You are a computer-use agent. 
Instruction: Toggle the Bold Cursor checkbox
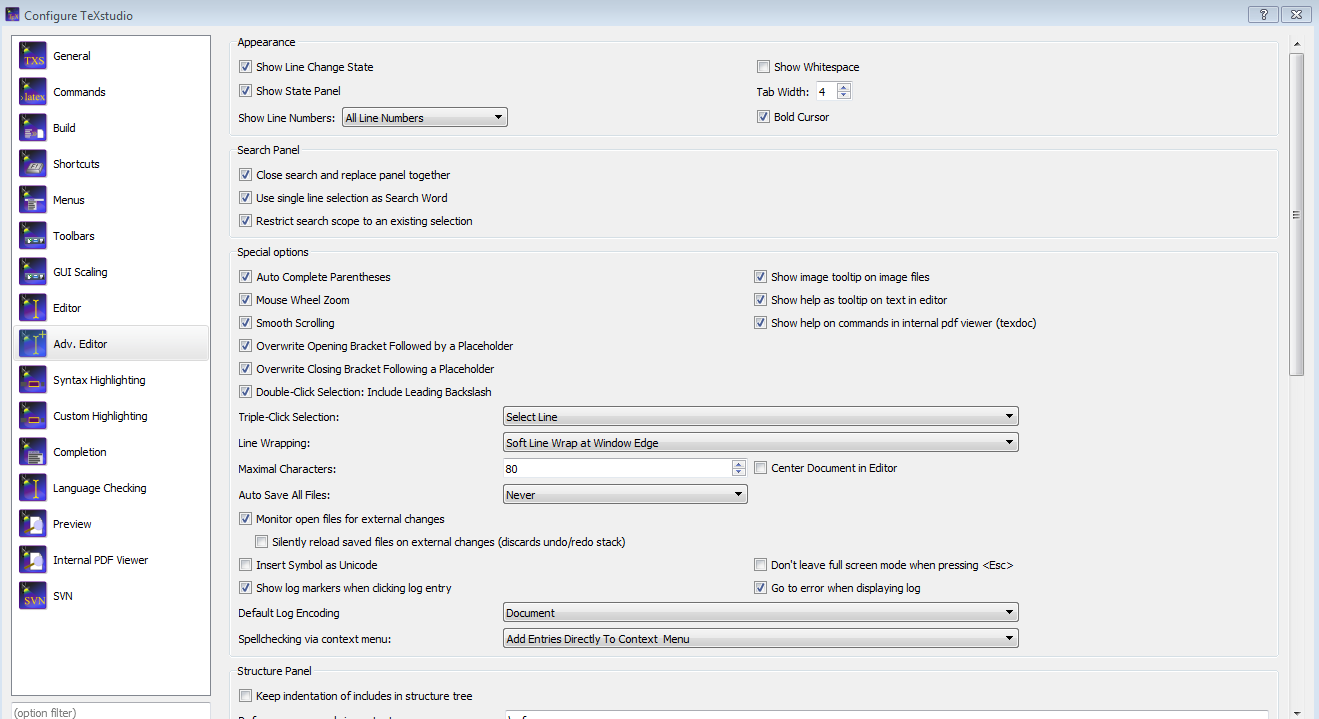(763, 117)
